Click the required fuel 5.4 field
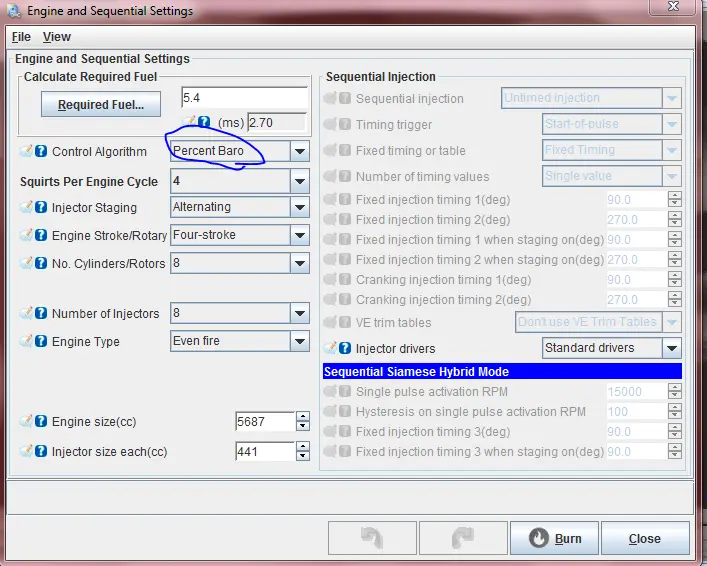 244,97
